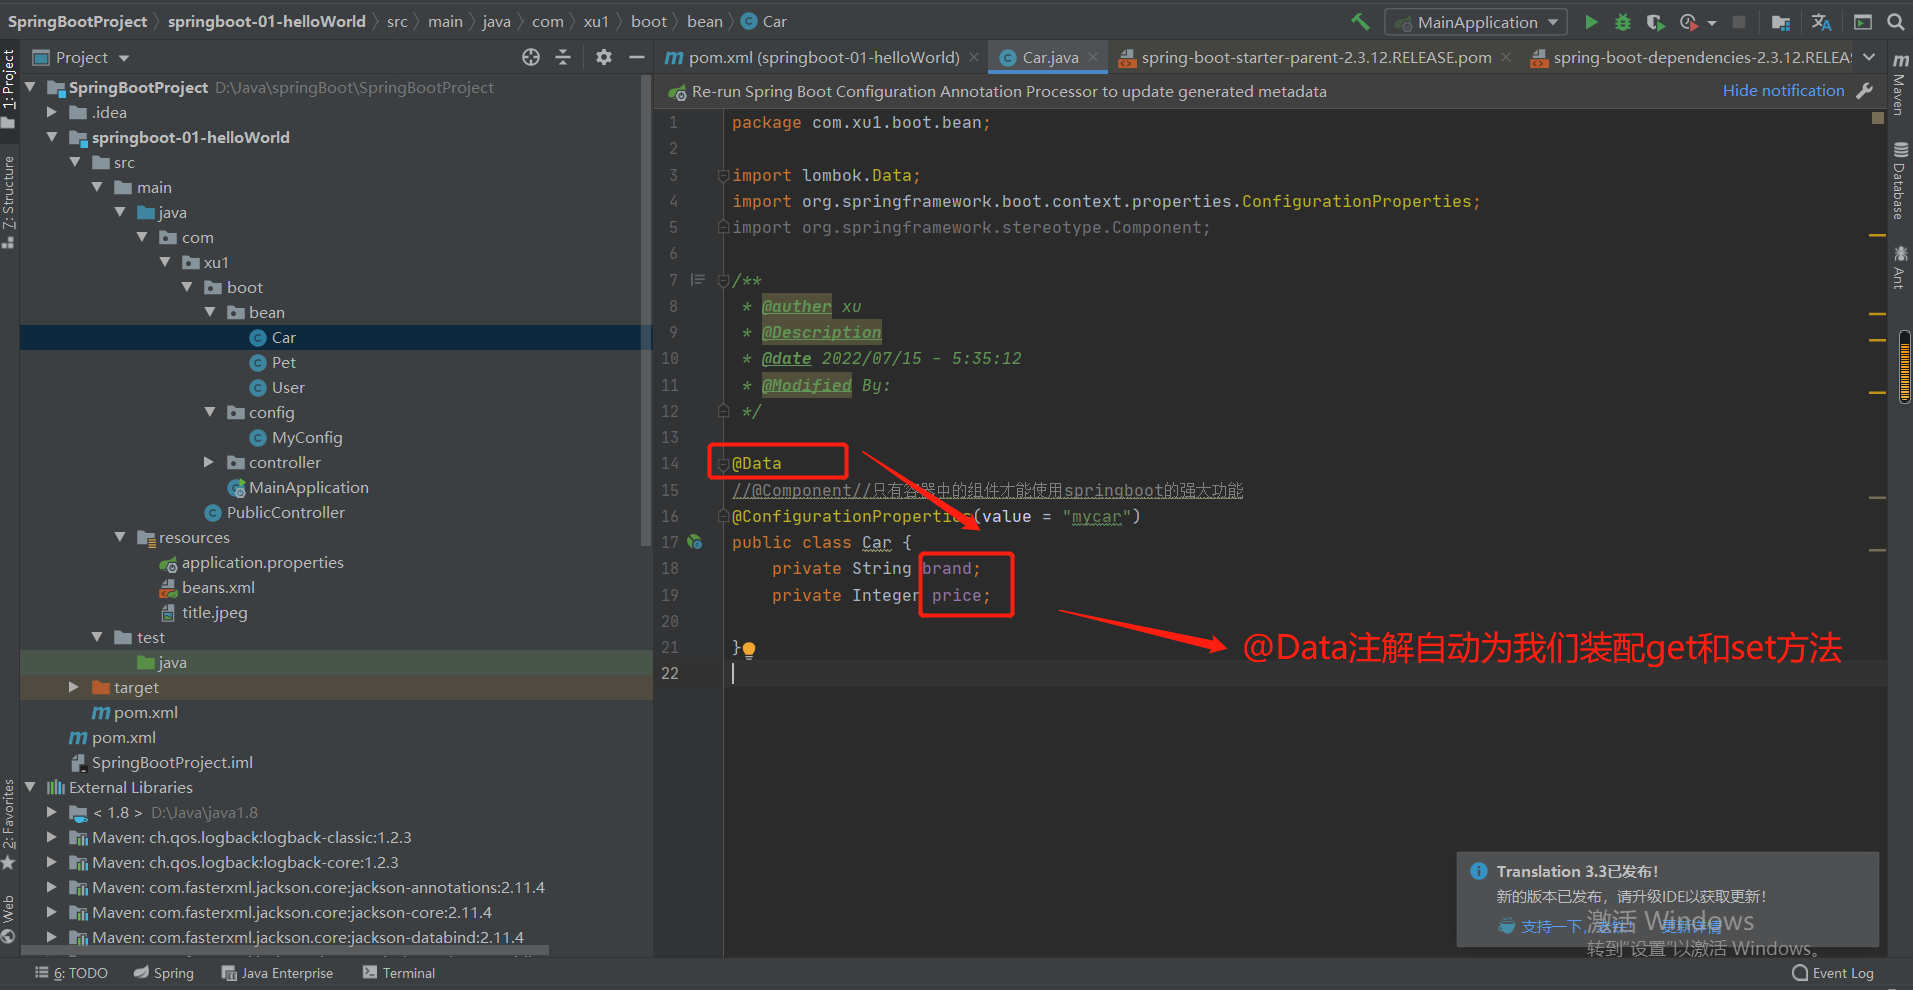
Task: Collapse the resources folder
Action: (x=120, y=537)
